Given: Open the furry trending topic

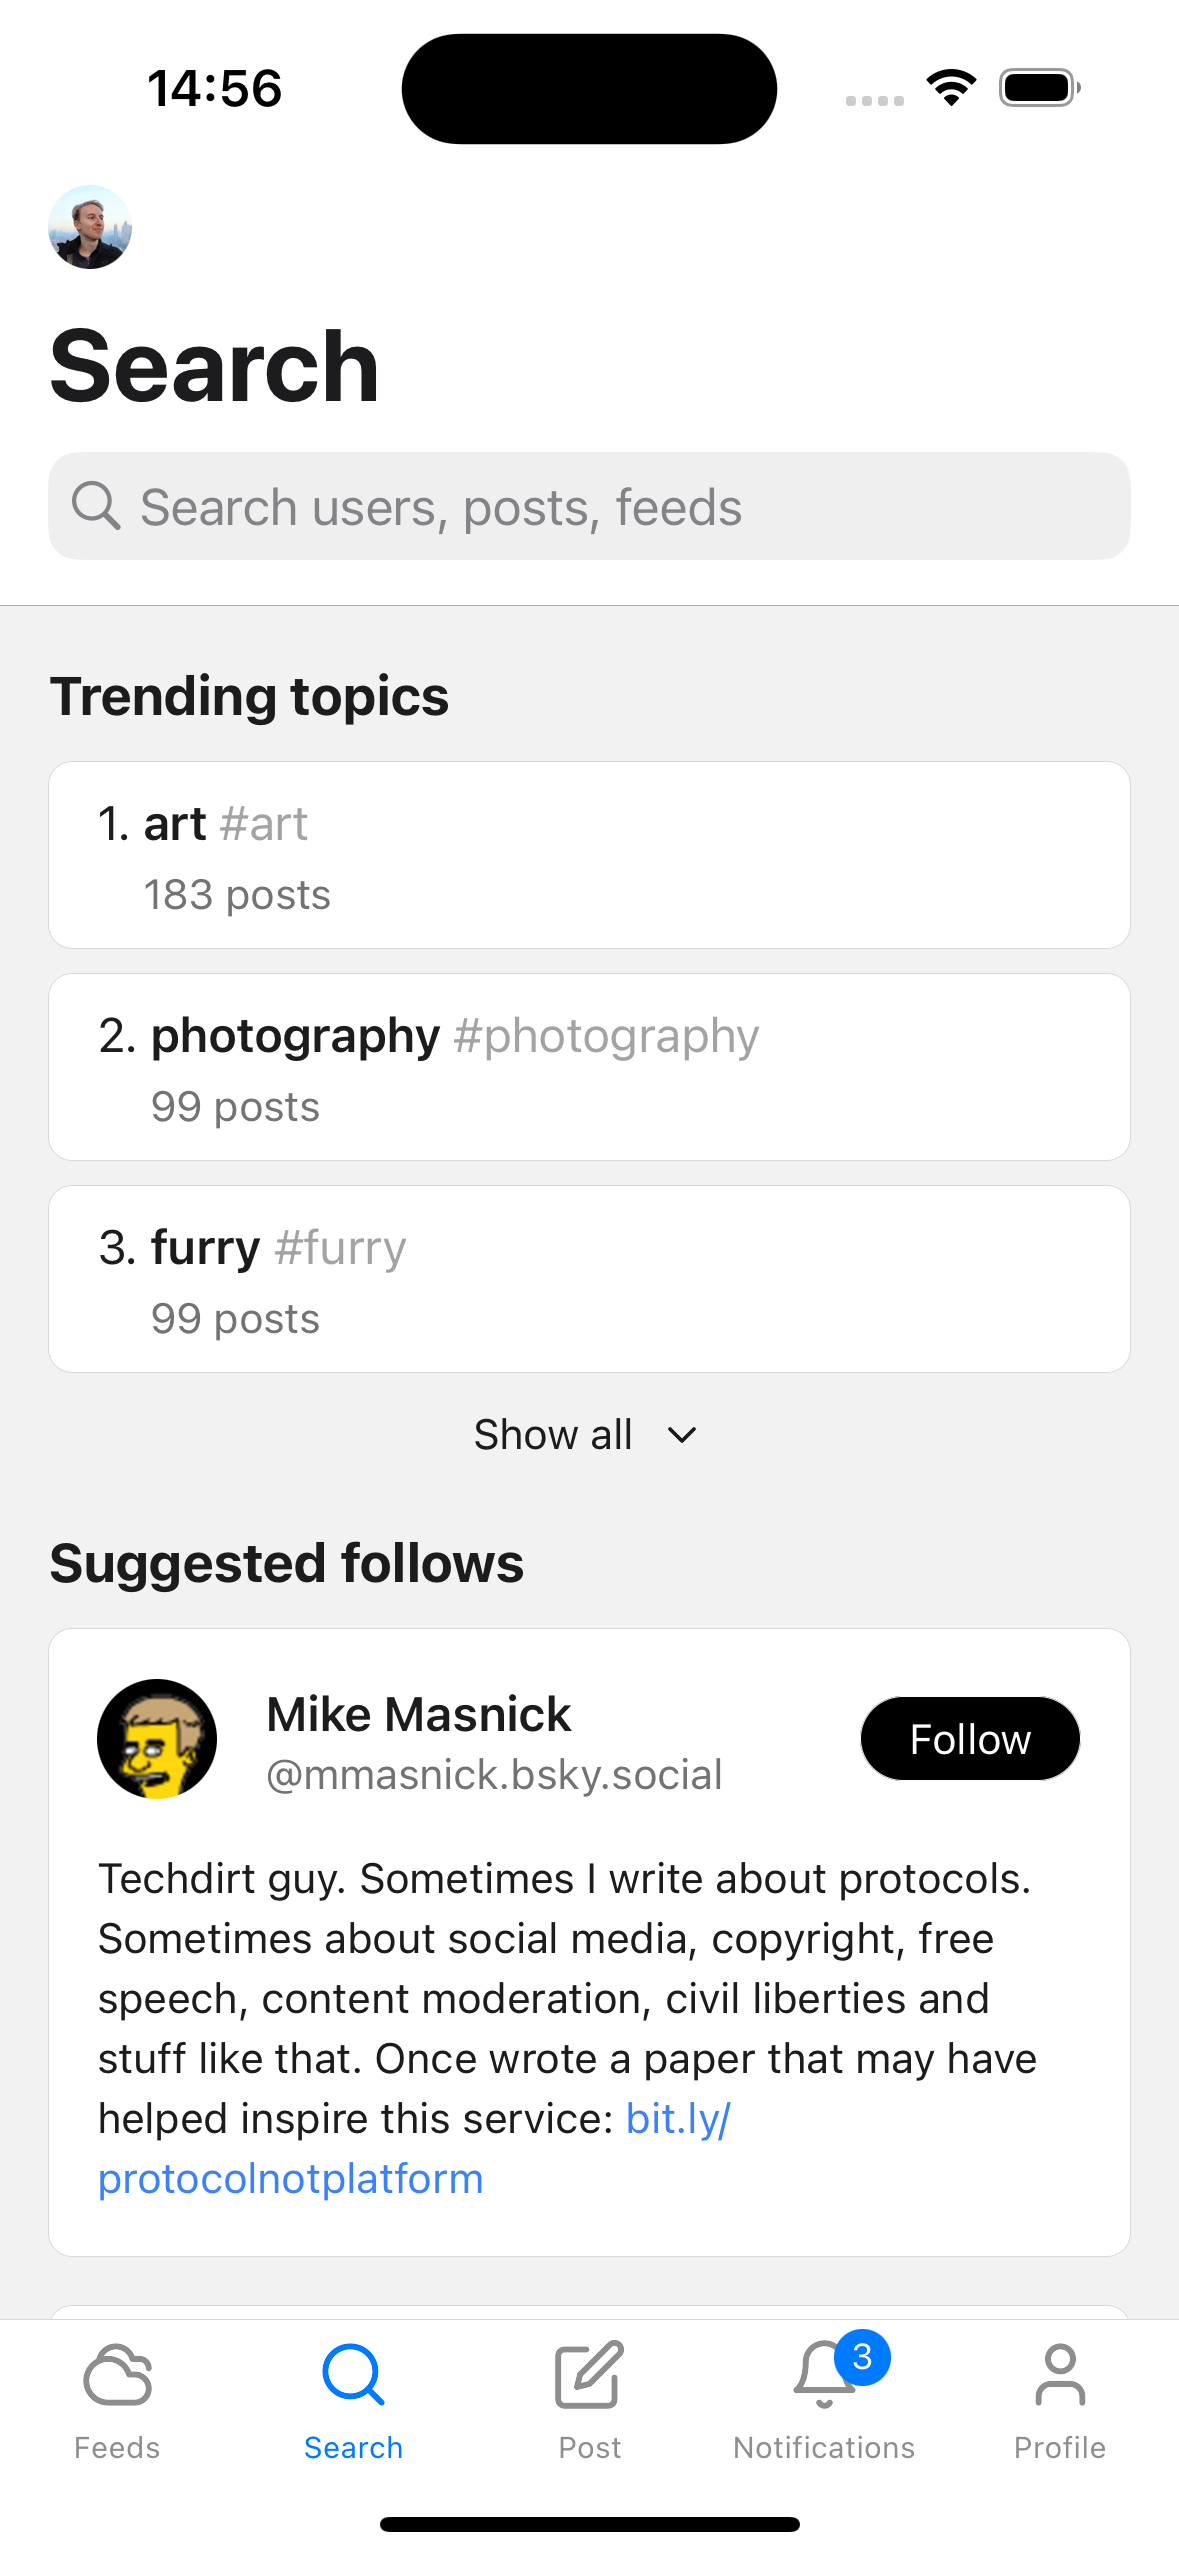Looking at the screenshot, I should pyautogui.click(x=589, y=1279).
